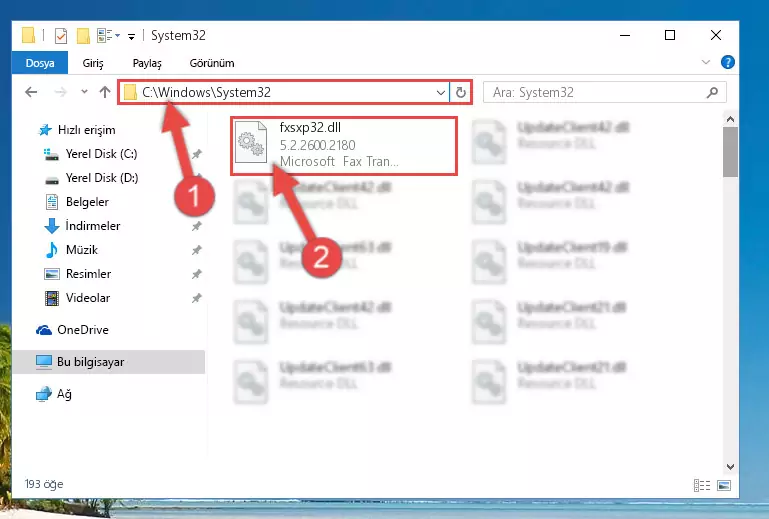
Task: Open the Customize Quick Access Toolbar arrow
Action: (x=131, y=36)
